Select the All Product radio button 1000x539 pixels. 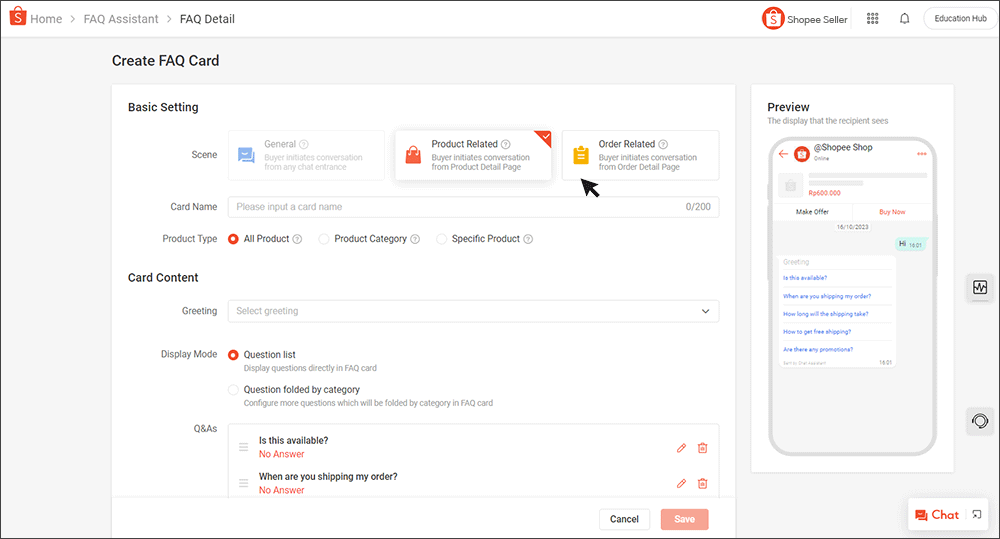pos(233,239)
